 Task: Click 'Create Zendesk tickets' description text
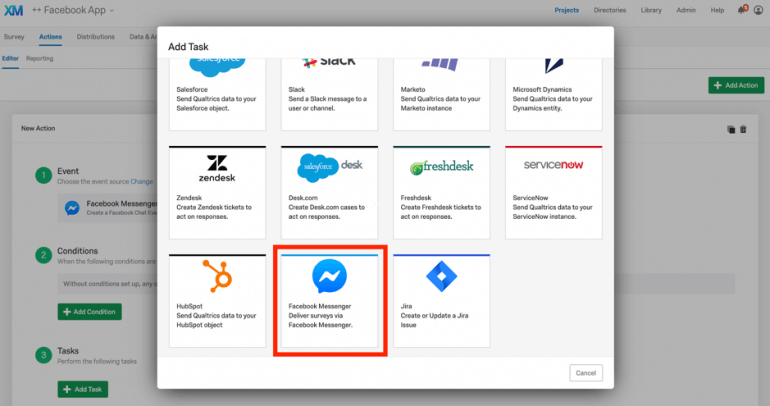214,212
